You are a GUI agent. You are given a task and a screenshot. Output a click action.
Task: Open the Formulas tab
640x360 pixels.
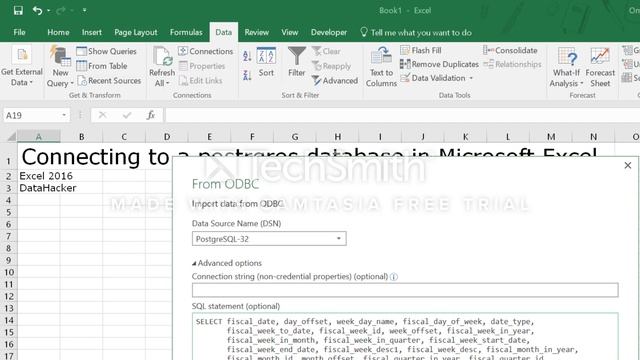186,32
